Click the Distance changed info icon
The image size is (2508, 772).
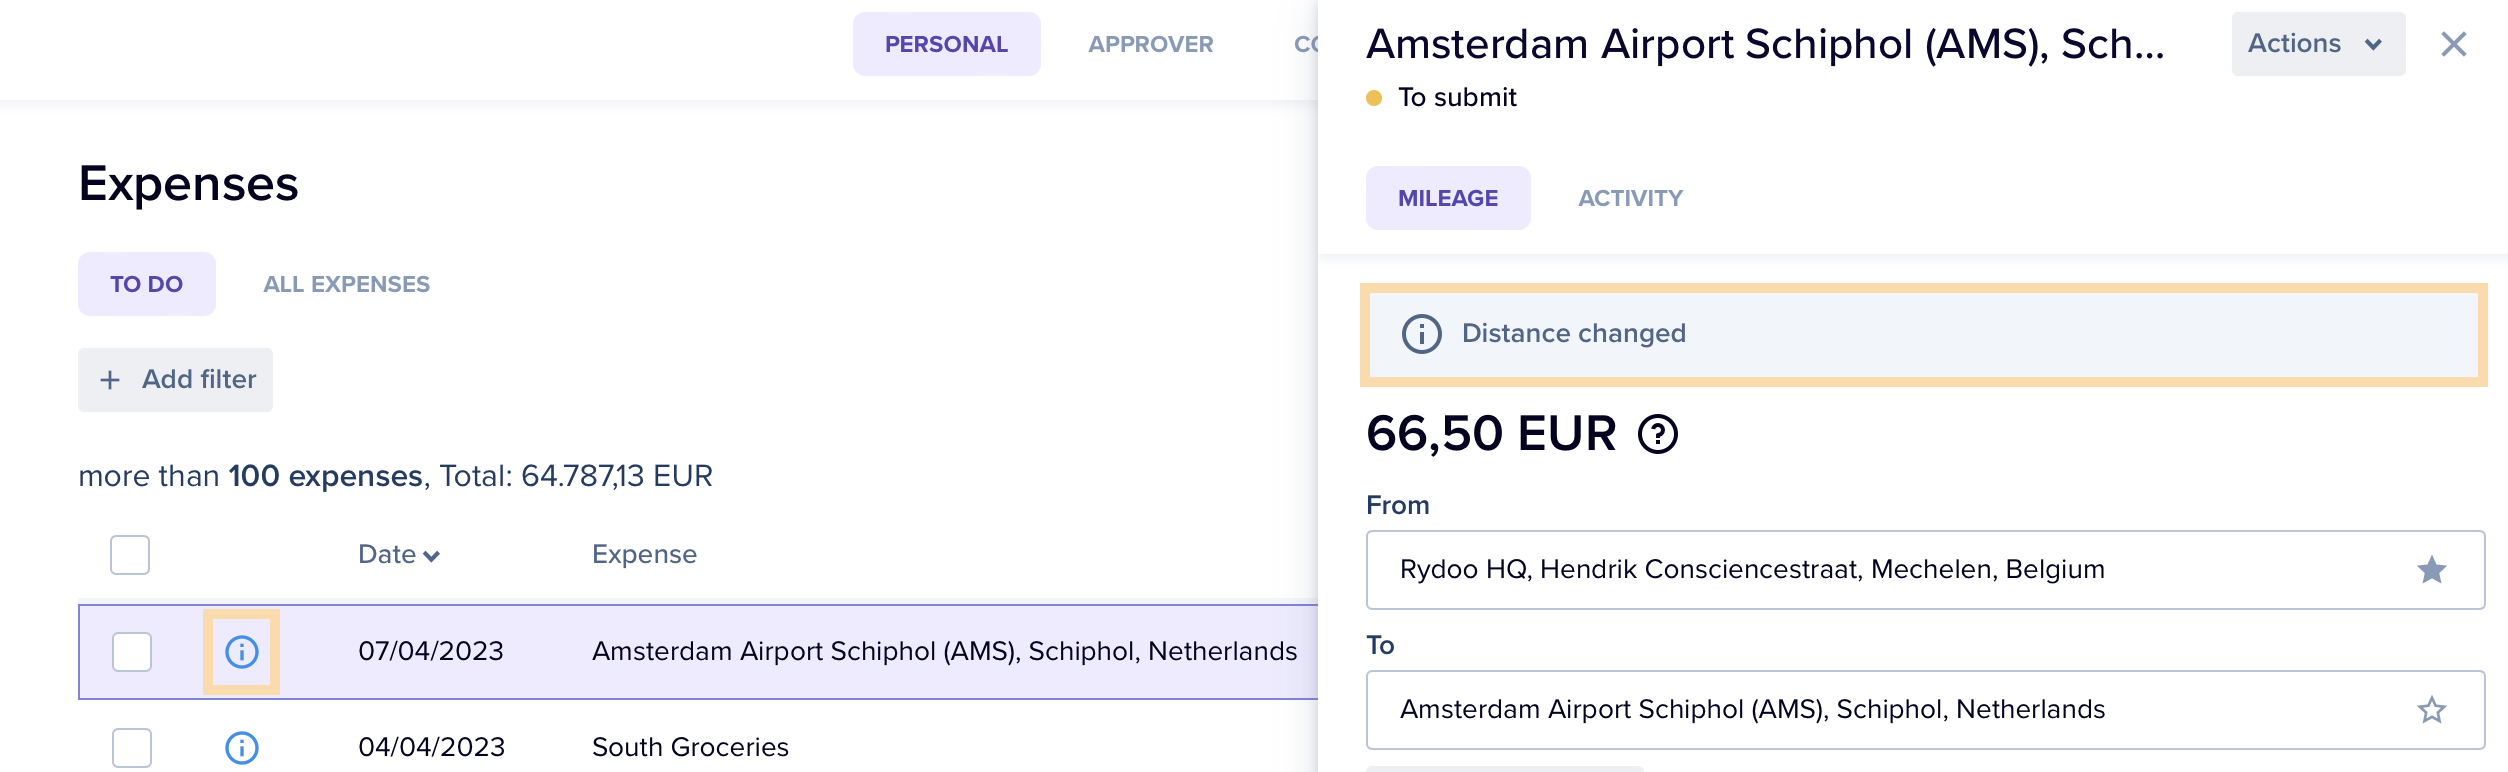click(x=1421, y=334)
